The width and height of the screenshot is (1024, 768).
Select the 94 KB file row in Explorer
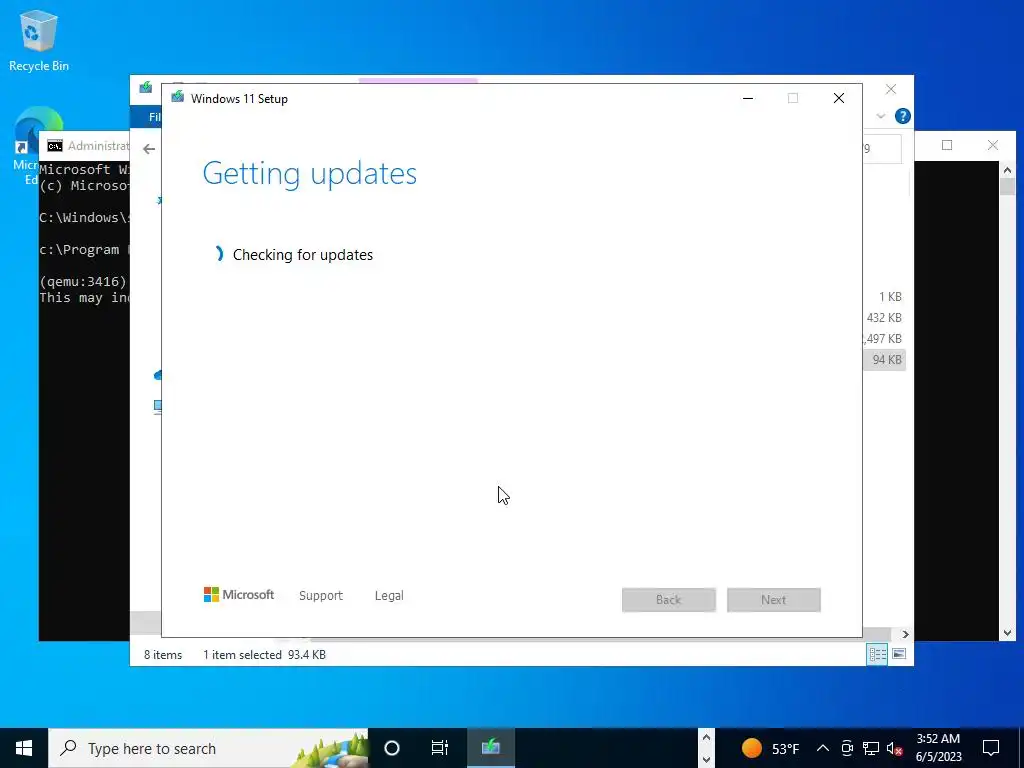(884, 360)
